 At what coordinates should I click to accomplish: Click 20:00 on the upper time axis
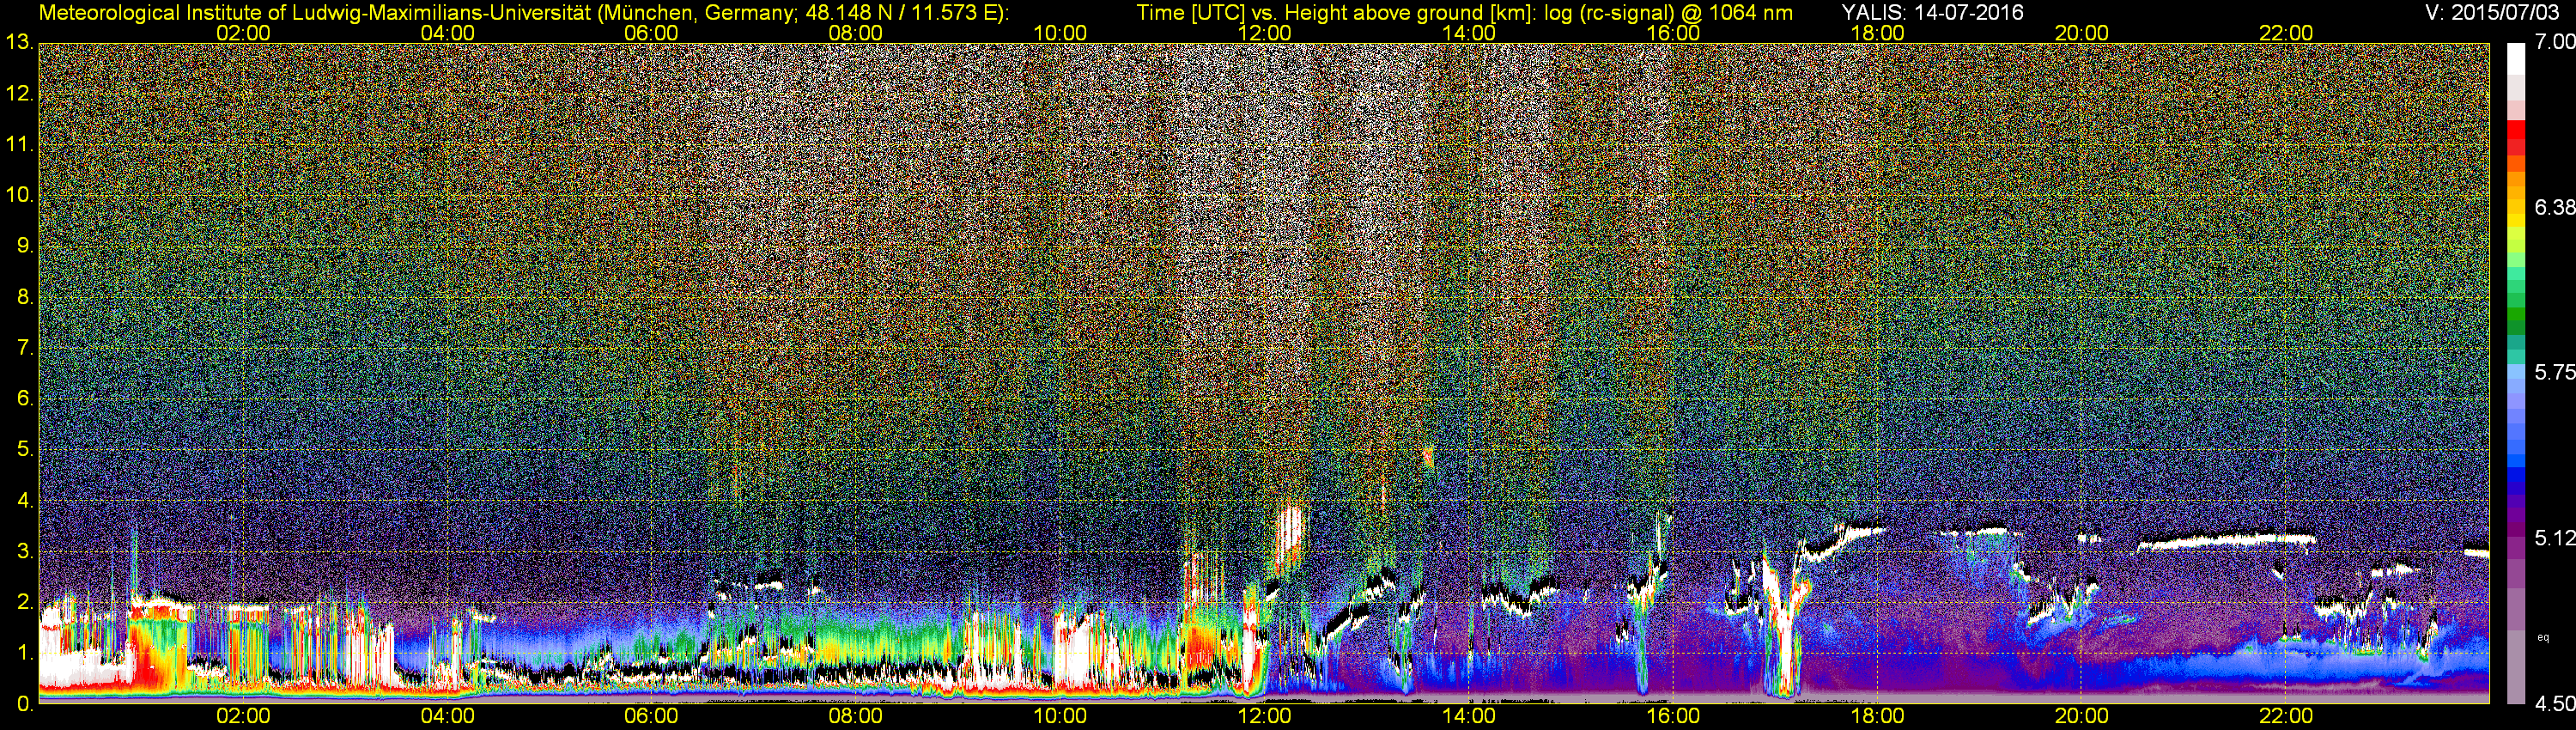(2082, 33)
